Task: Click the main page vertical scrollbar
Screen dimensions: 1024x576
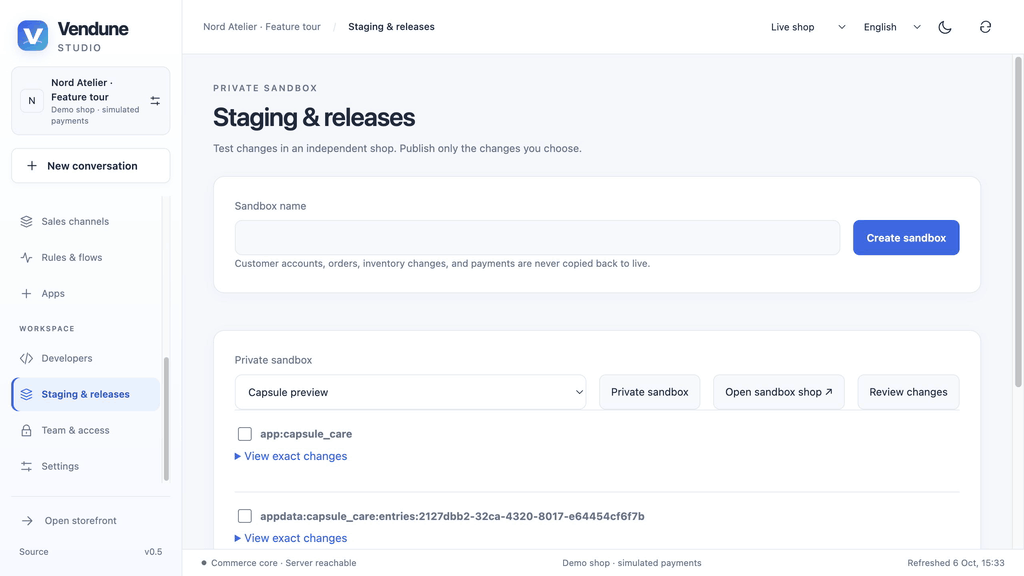Action: coord(1017,222)
